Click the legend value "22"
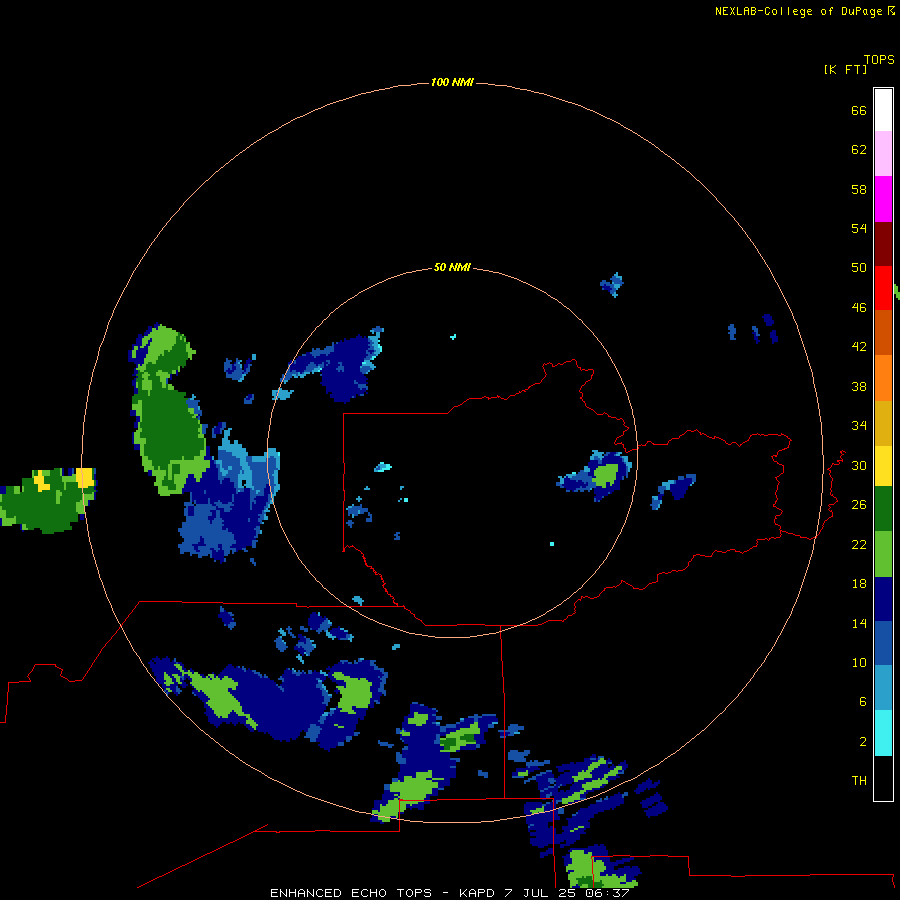The image size is (900, 900). [859, 545]
